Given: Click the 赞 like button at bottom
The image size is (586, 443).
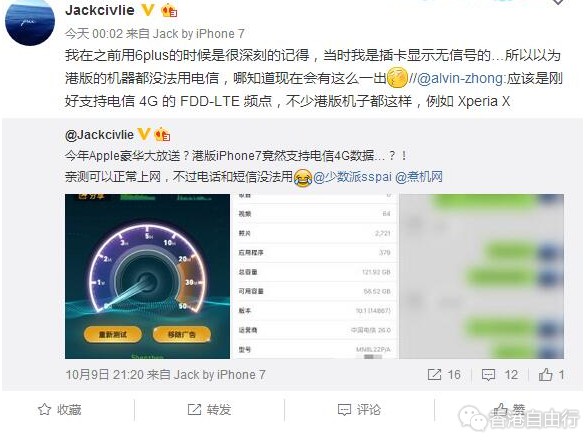Looking at the screenshot, I should (509, 410).
